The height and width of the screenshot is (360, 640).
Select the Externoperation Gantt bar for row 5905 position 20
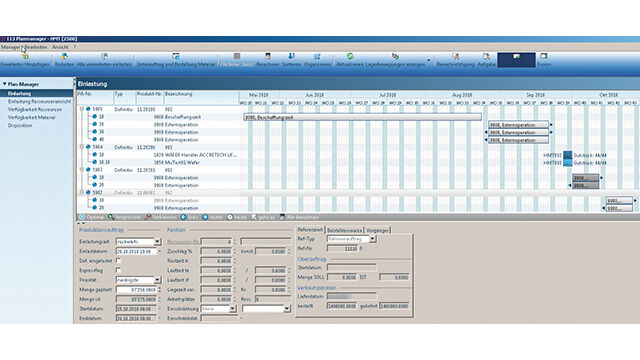(x=518, y=125)
